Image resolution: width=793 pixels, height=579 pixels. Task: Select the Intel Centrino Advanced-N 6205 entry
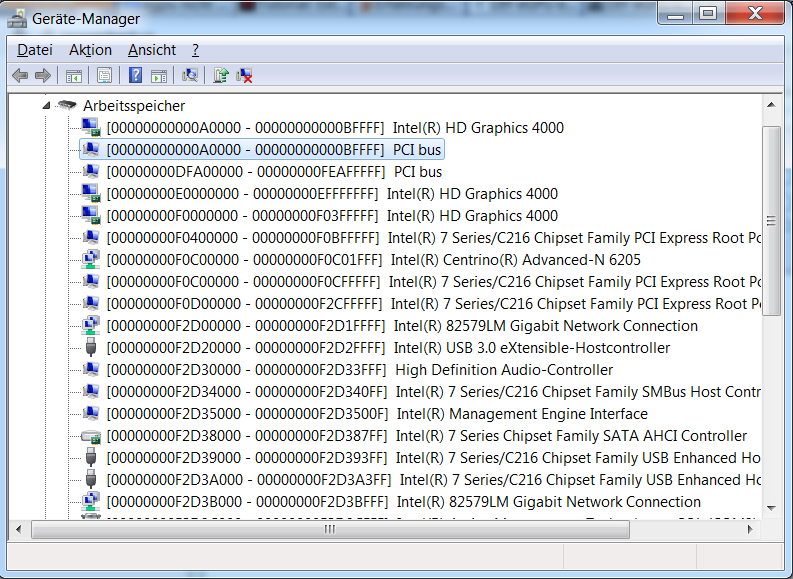click(373, 260)
